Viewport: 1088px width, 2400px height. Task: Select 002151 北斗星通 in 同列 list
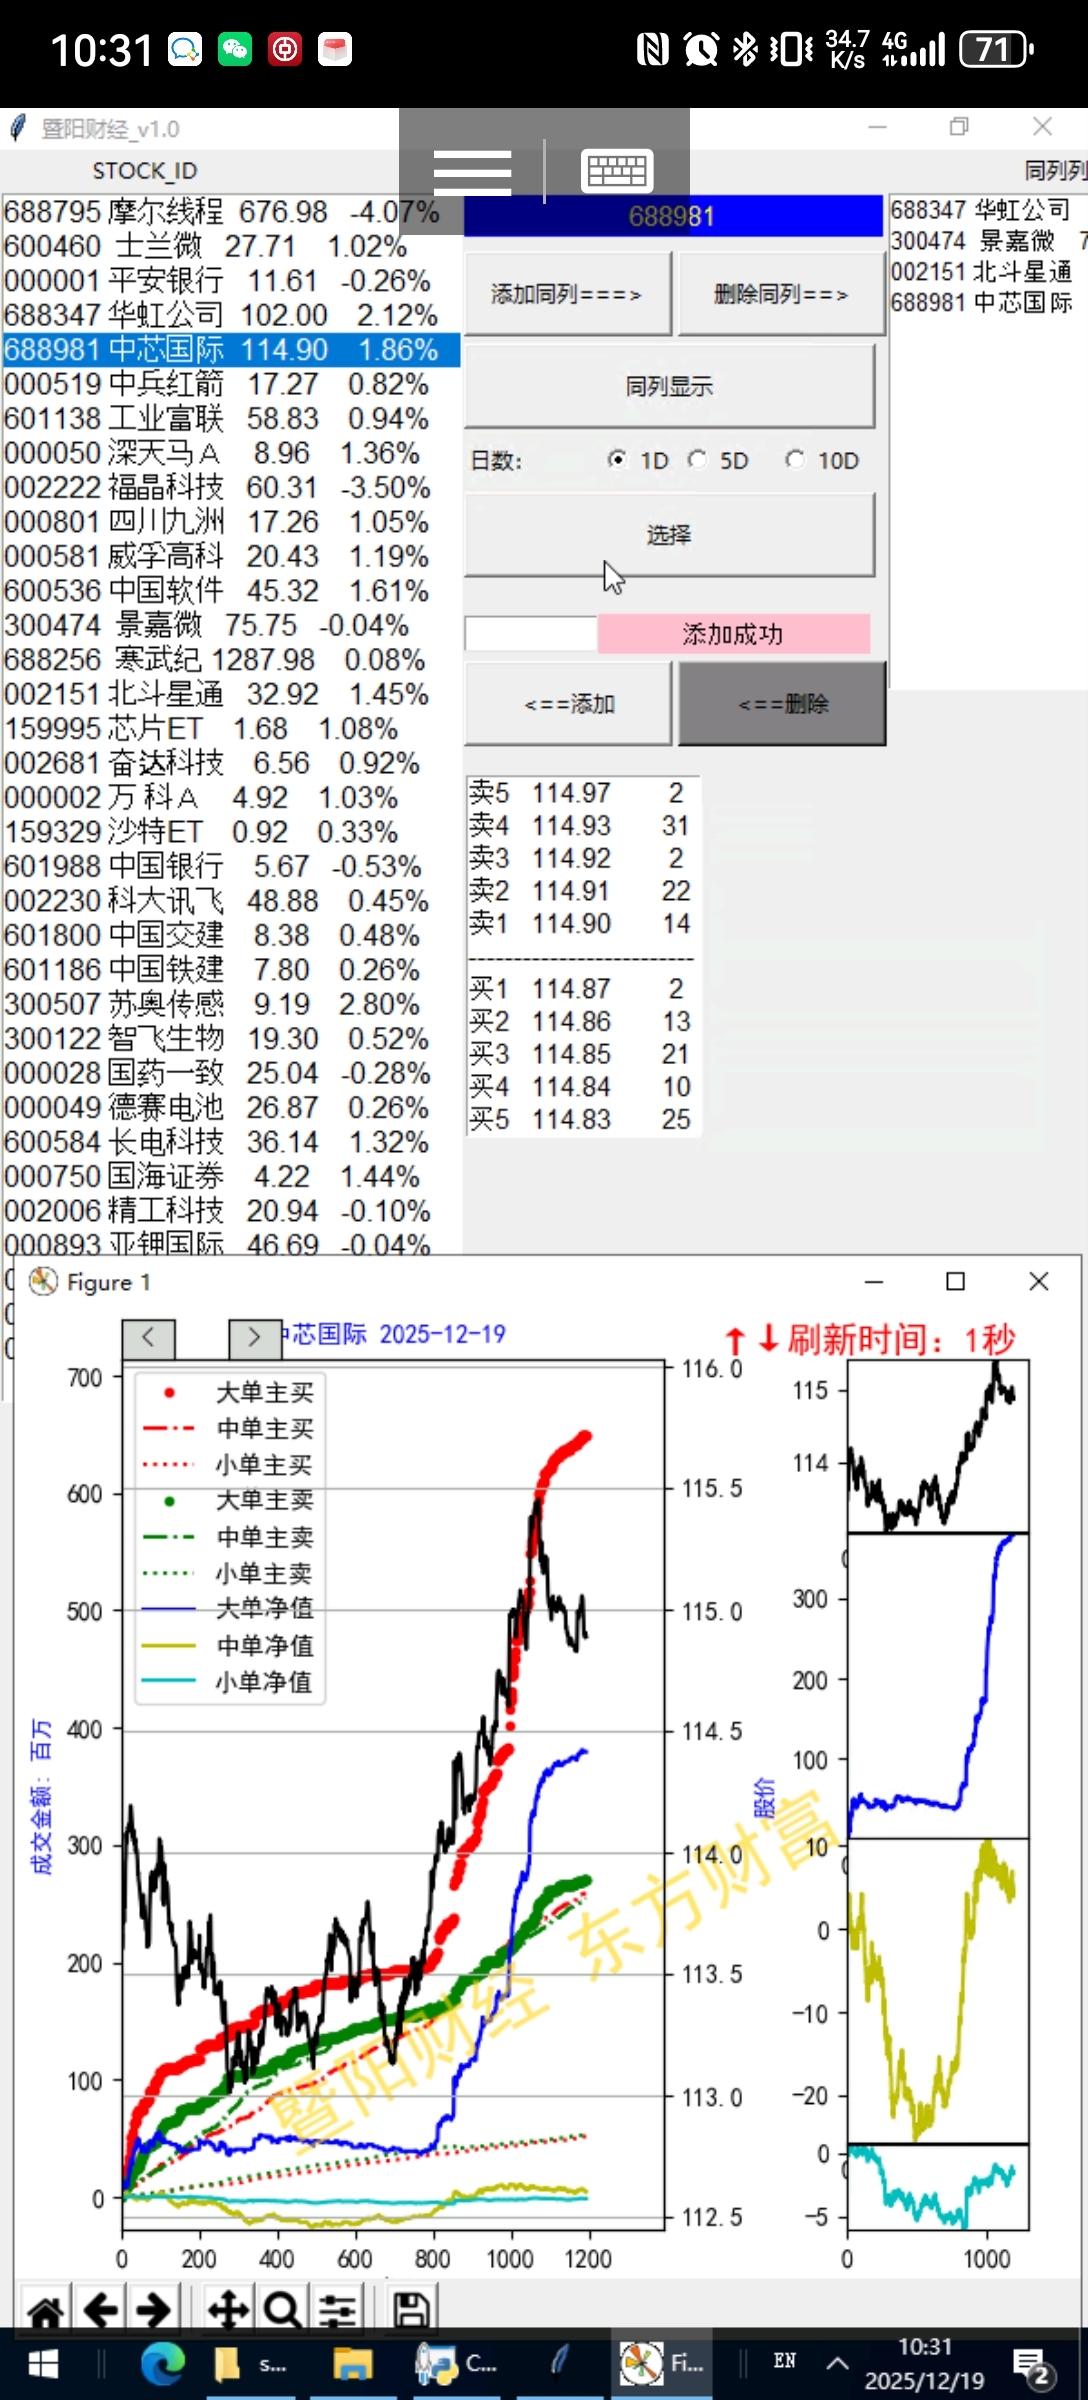pyautogui.click(x=988, y=272)
